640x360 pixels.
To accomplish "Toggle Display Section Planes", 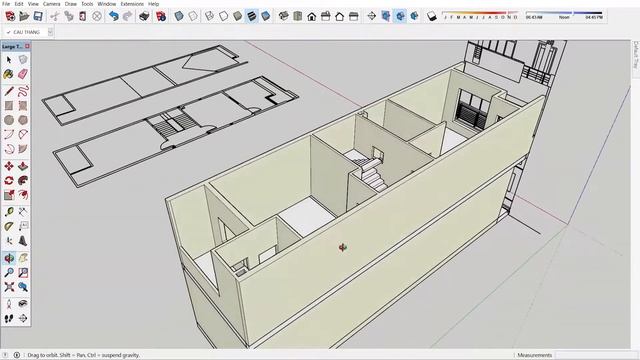I will pyautogui.click(x=386, y=16).
